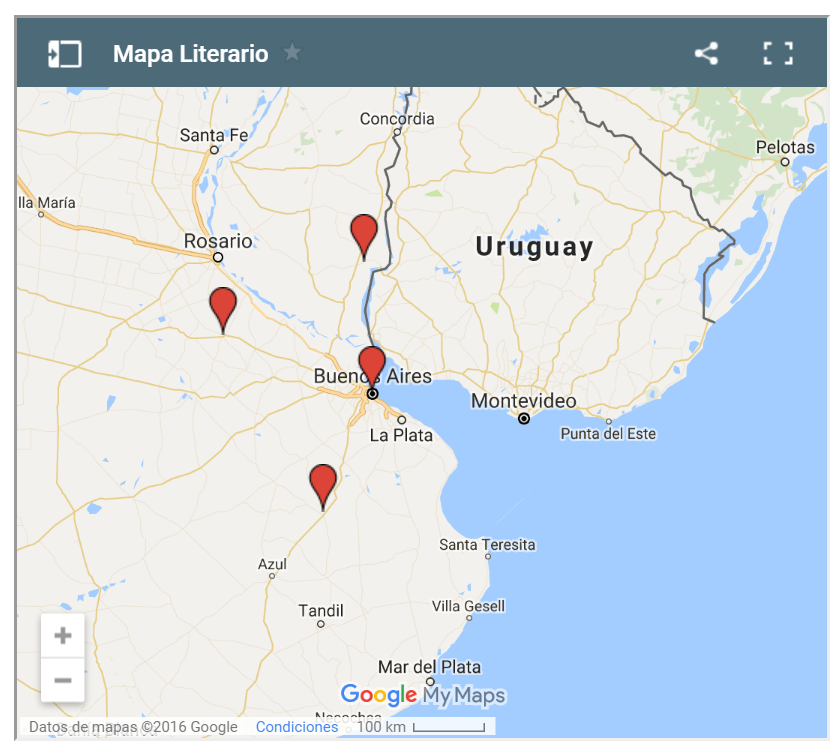The height and width of the screenshot is (751, 838).
Task: Click the Tandil city label
Action: point(321,610)
